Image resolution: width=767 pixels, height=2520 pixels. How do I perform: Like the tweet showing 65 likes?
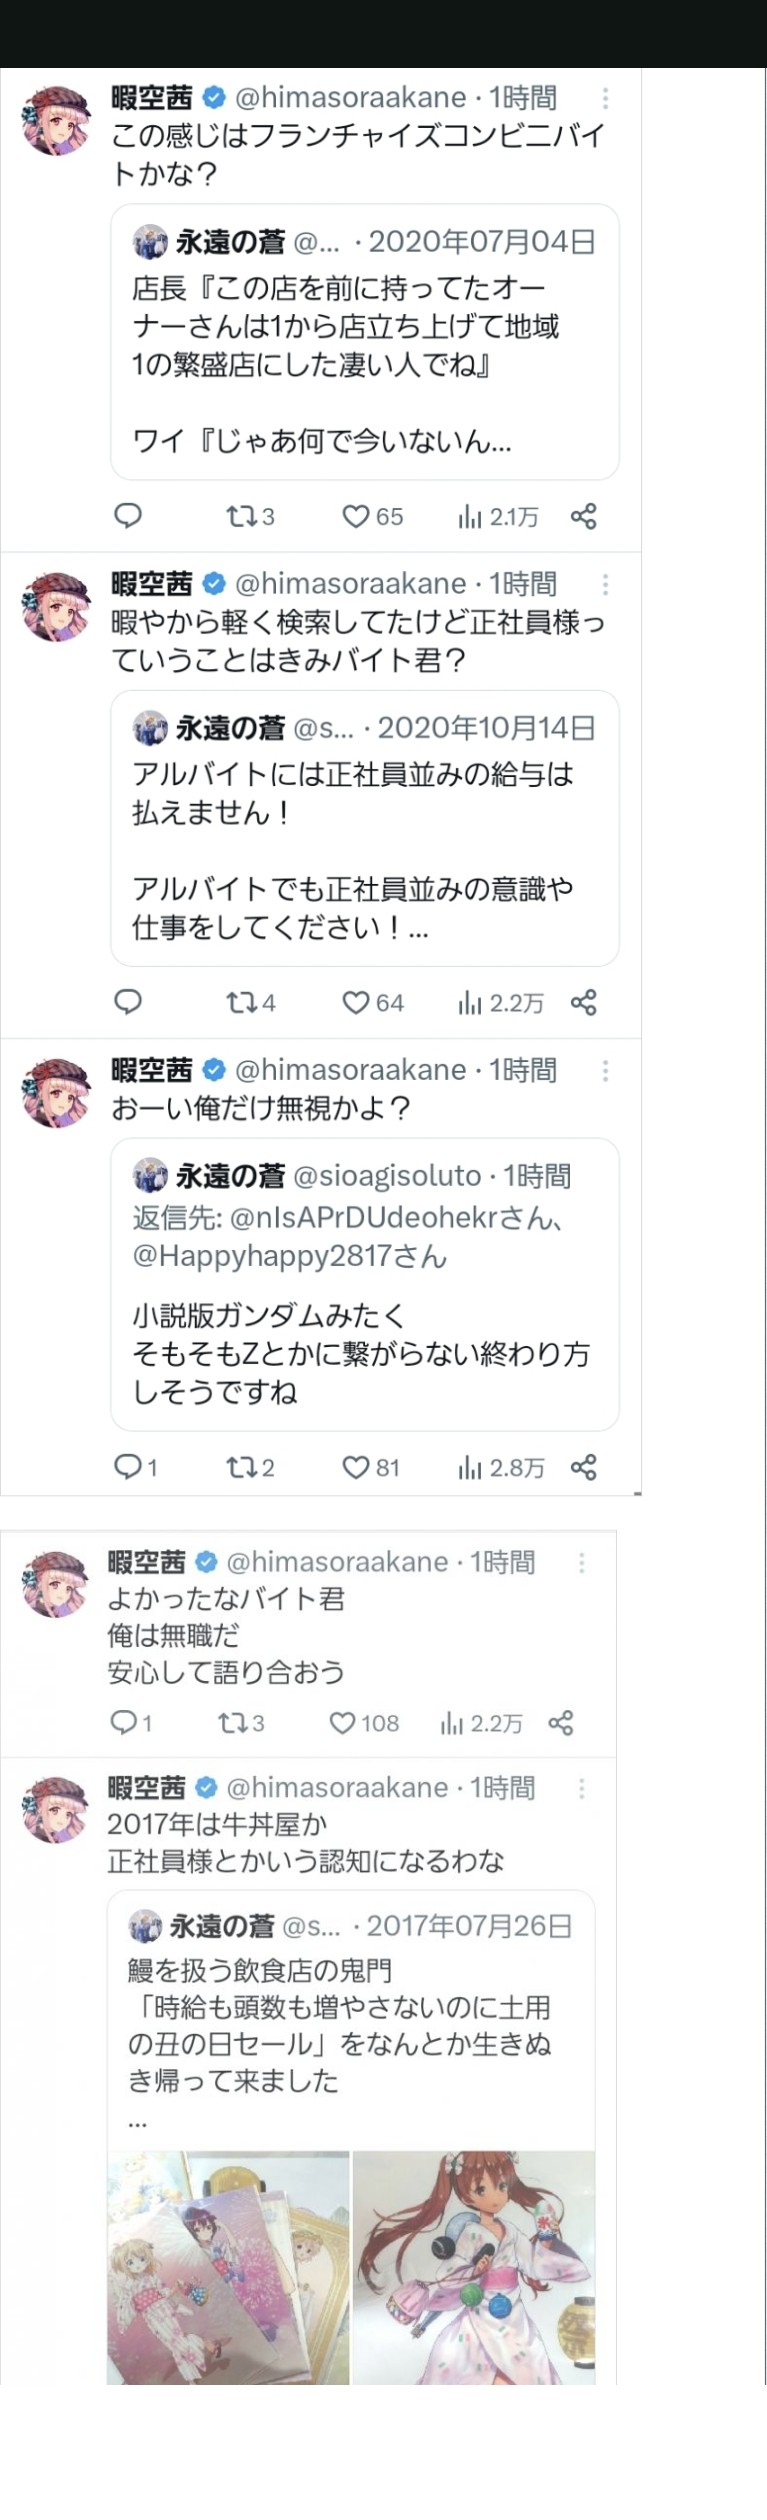point(356,516)
